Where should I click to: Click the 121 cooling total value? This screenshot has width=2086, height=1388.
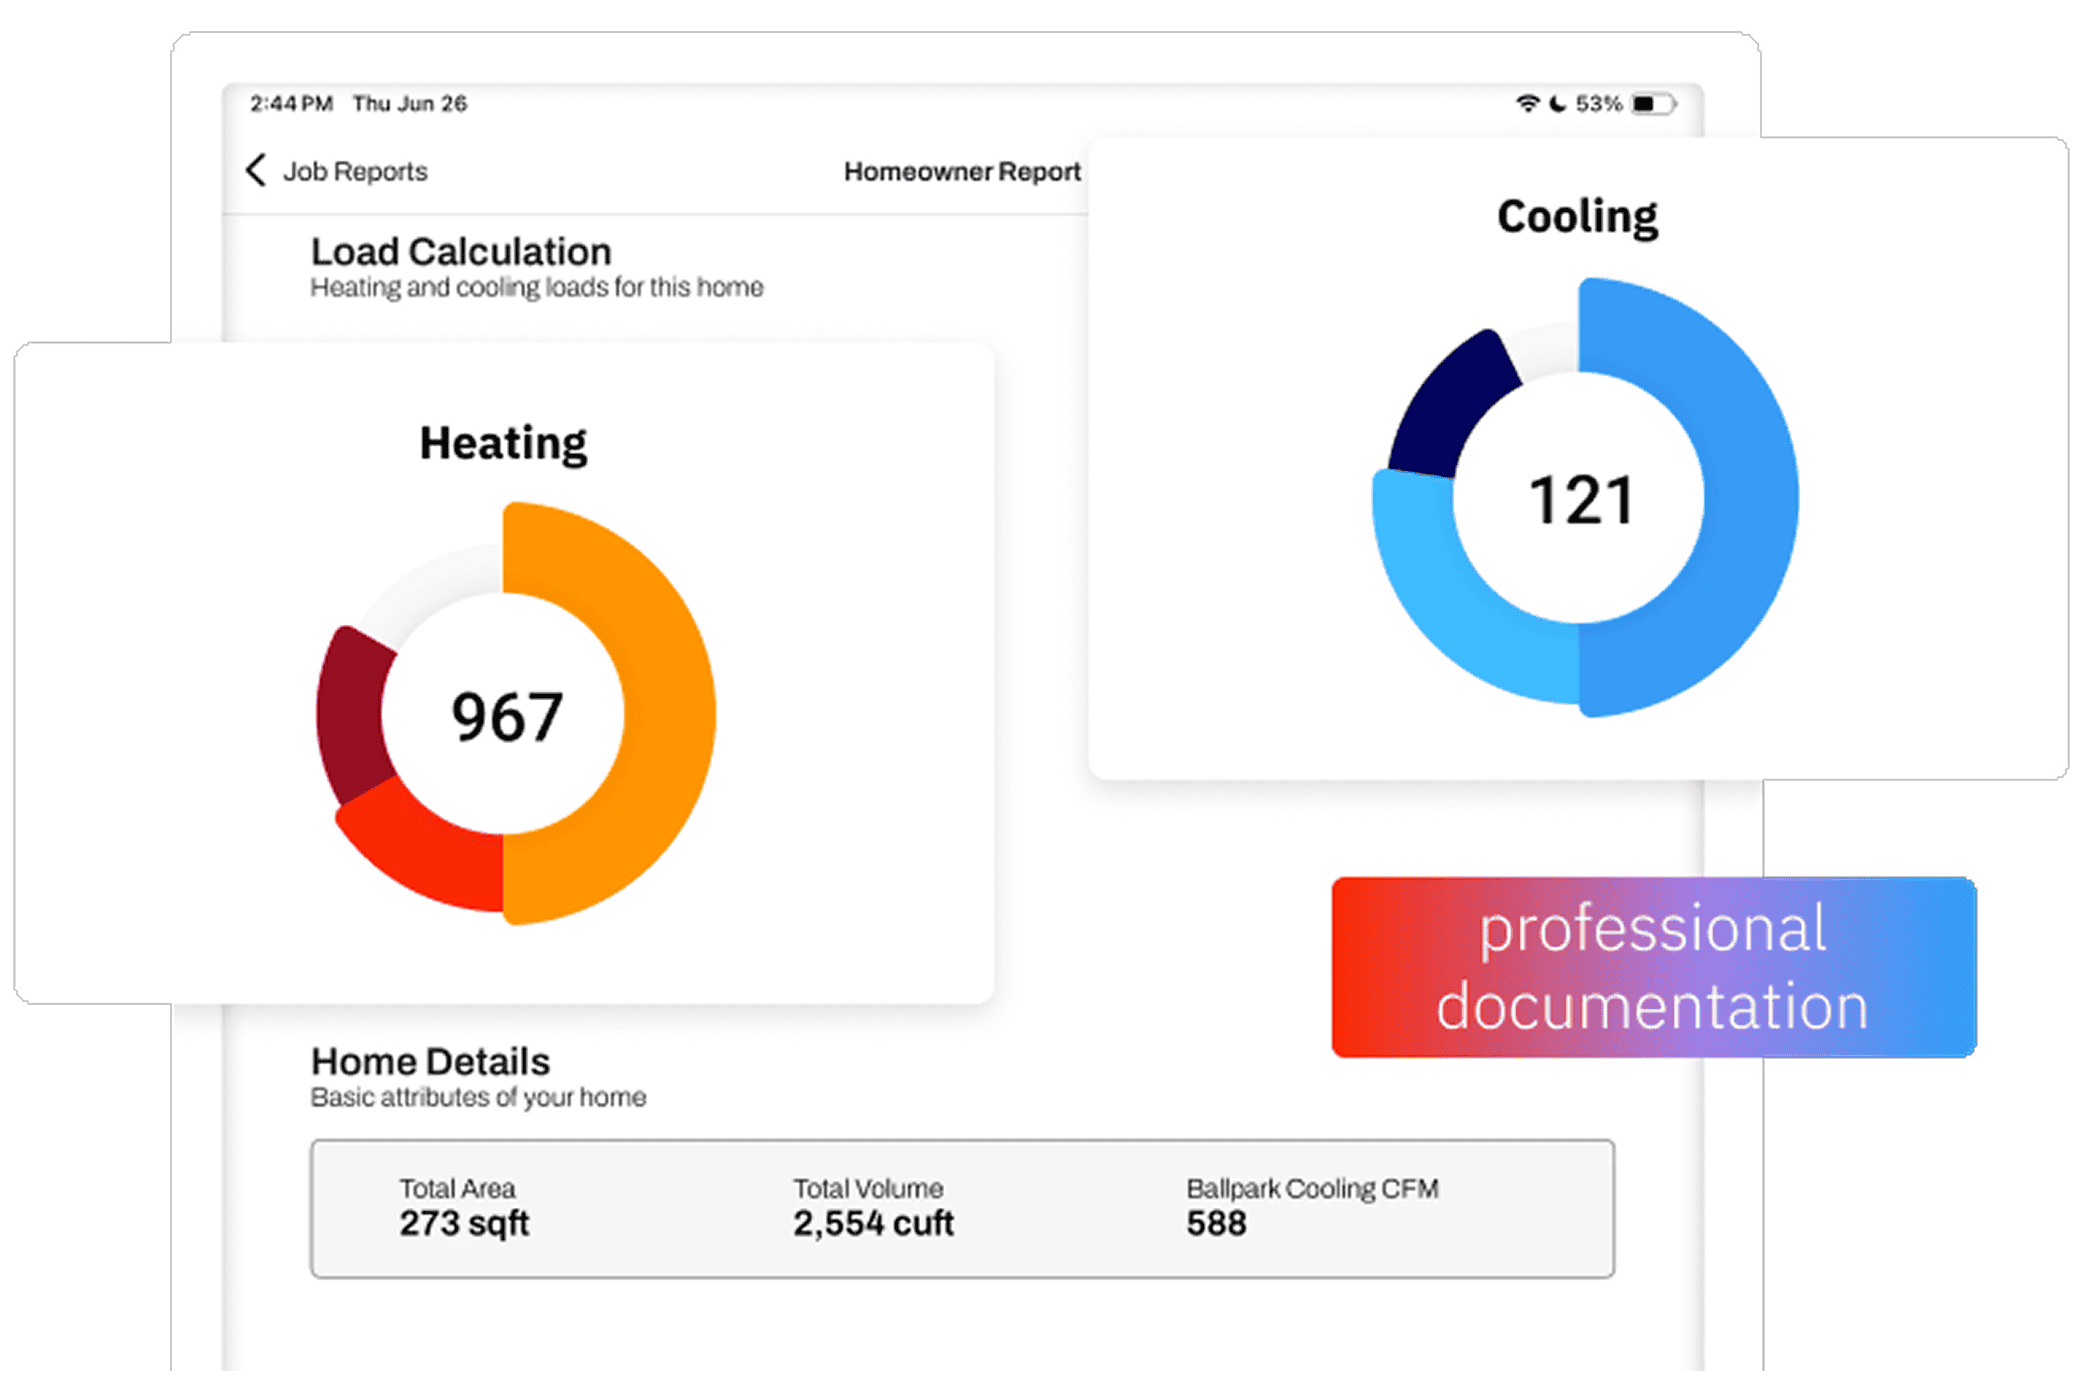pyautogui.click(x=1580, y=500)
